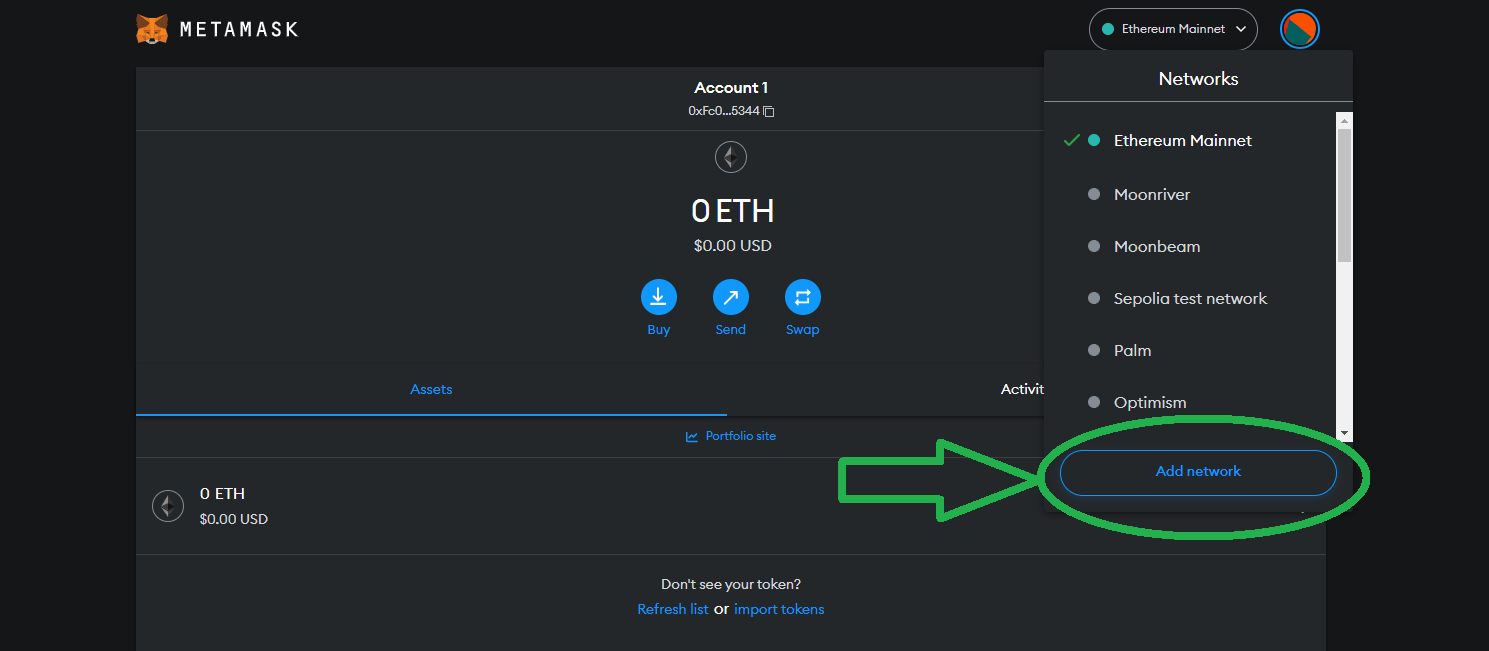Click the Send arrow icon

click(x=730, y=296)
